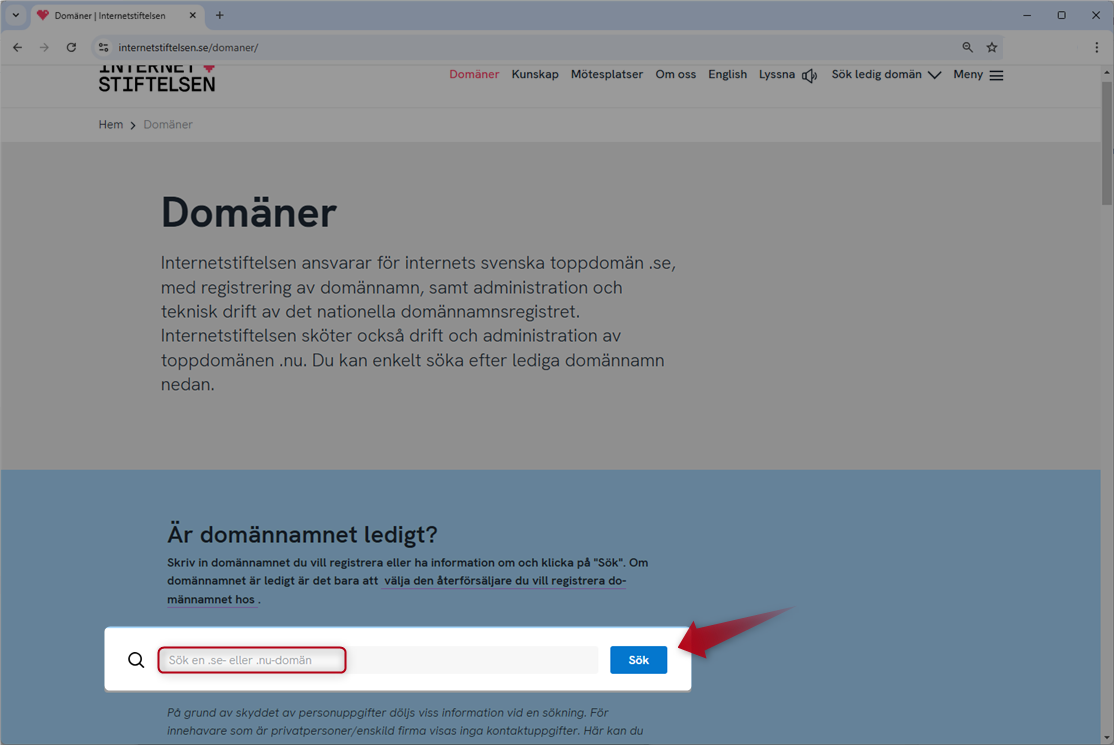
Task: Bookmark the page with the star icon
Action: pyautogui.click(x=991, y=46)
